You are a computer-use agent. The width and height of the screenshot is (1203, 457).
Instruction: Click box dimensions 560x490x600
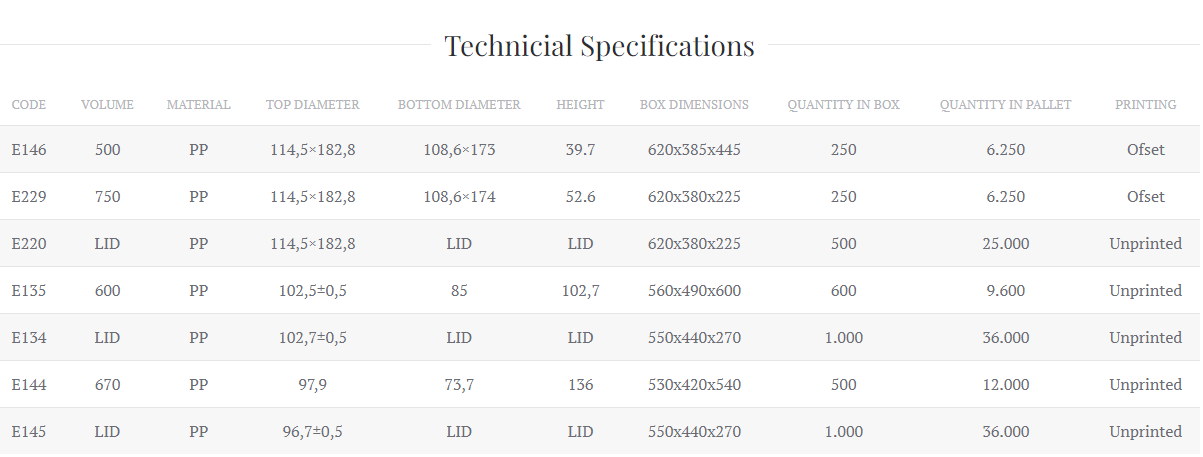pyautogui.click(x=694, y=291)
